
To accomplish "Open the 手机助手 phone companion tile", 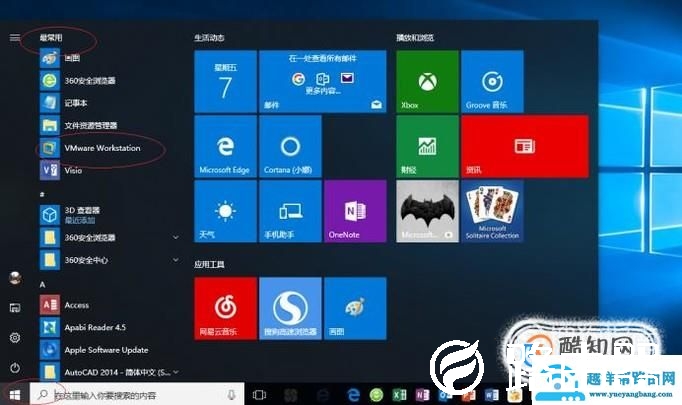I will (290, 211).
